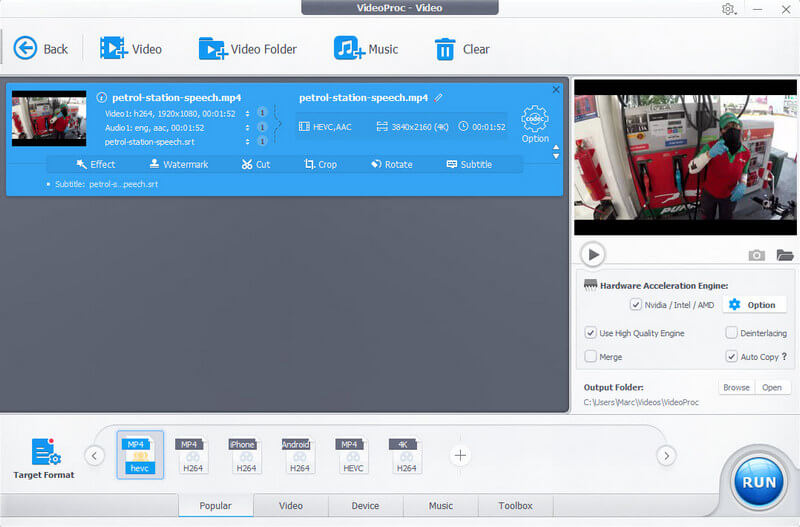800x527 pixels.
Task: Open the Crop tool
Action: [x=320, y=164]
